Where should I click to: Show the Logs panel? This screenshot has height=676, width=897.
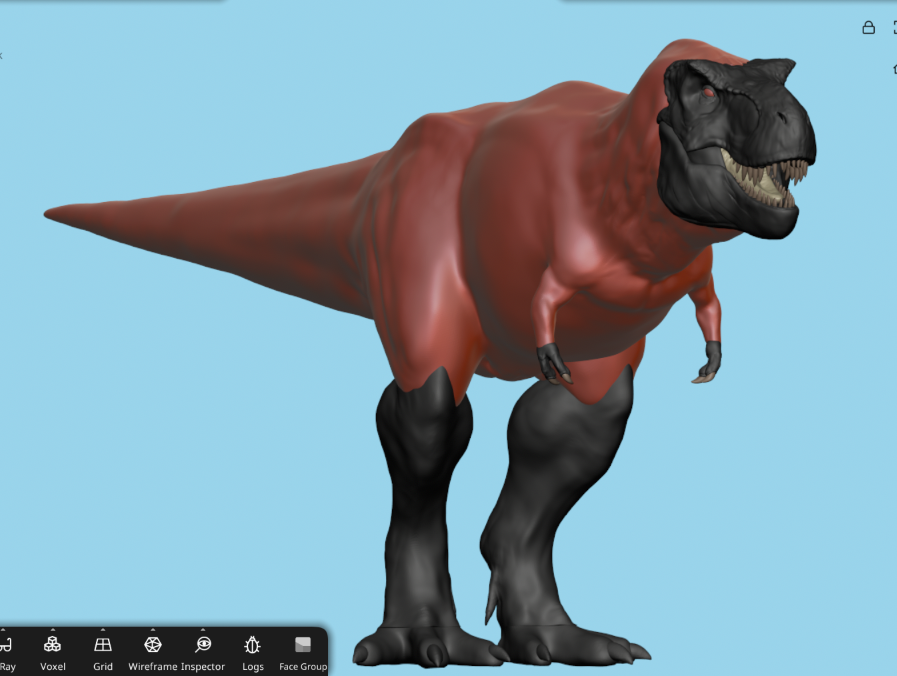point(252,652)
